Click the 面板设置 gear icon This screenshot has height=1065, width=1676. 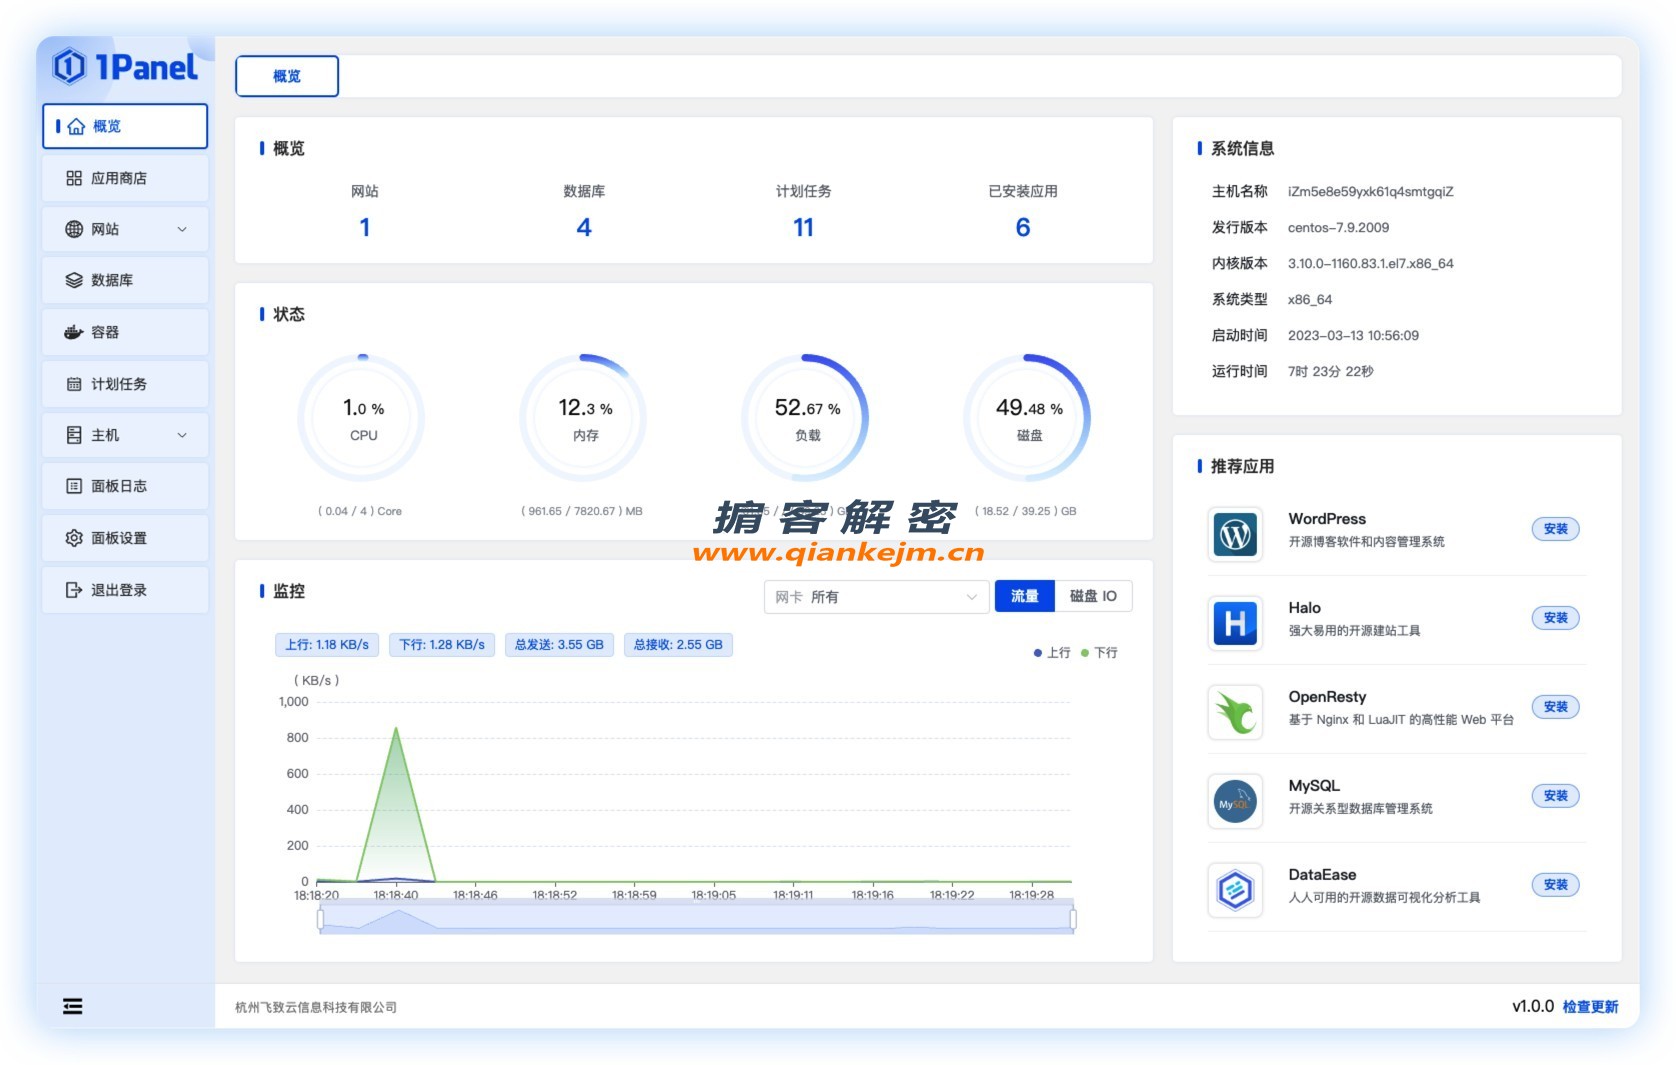pos(74,538)
